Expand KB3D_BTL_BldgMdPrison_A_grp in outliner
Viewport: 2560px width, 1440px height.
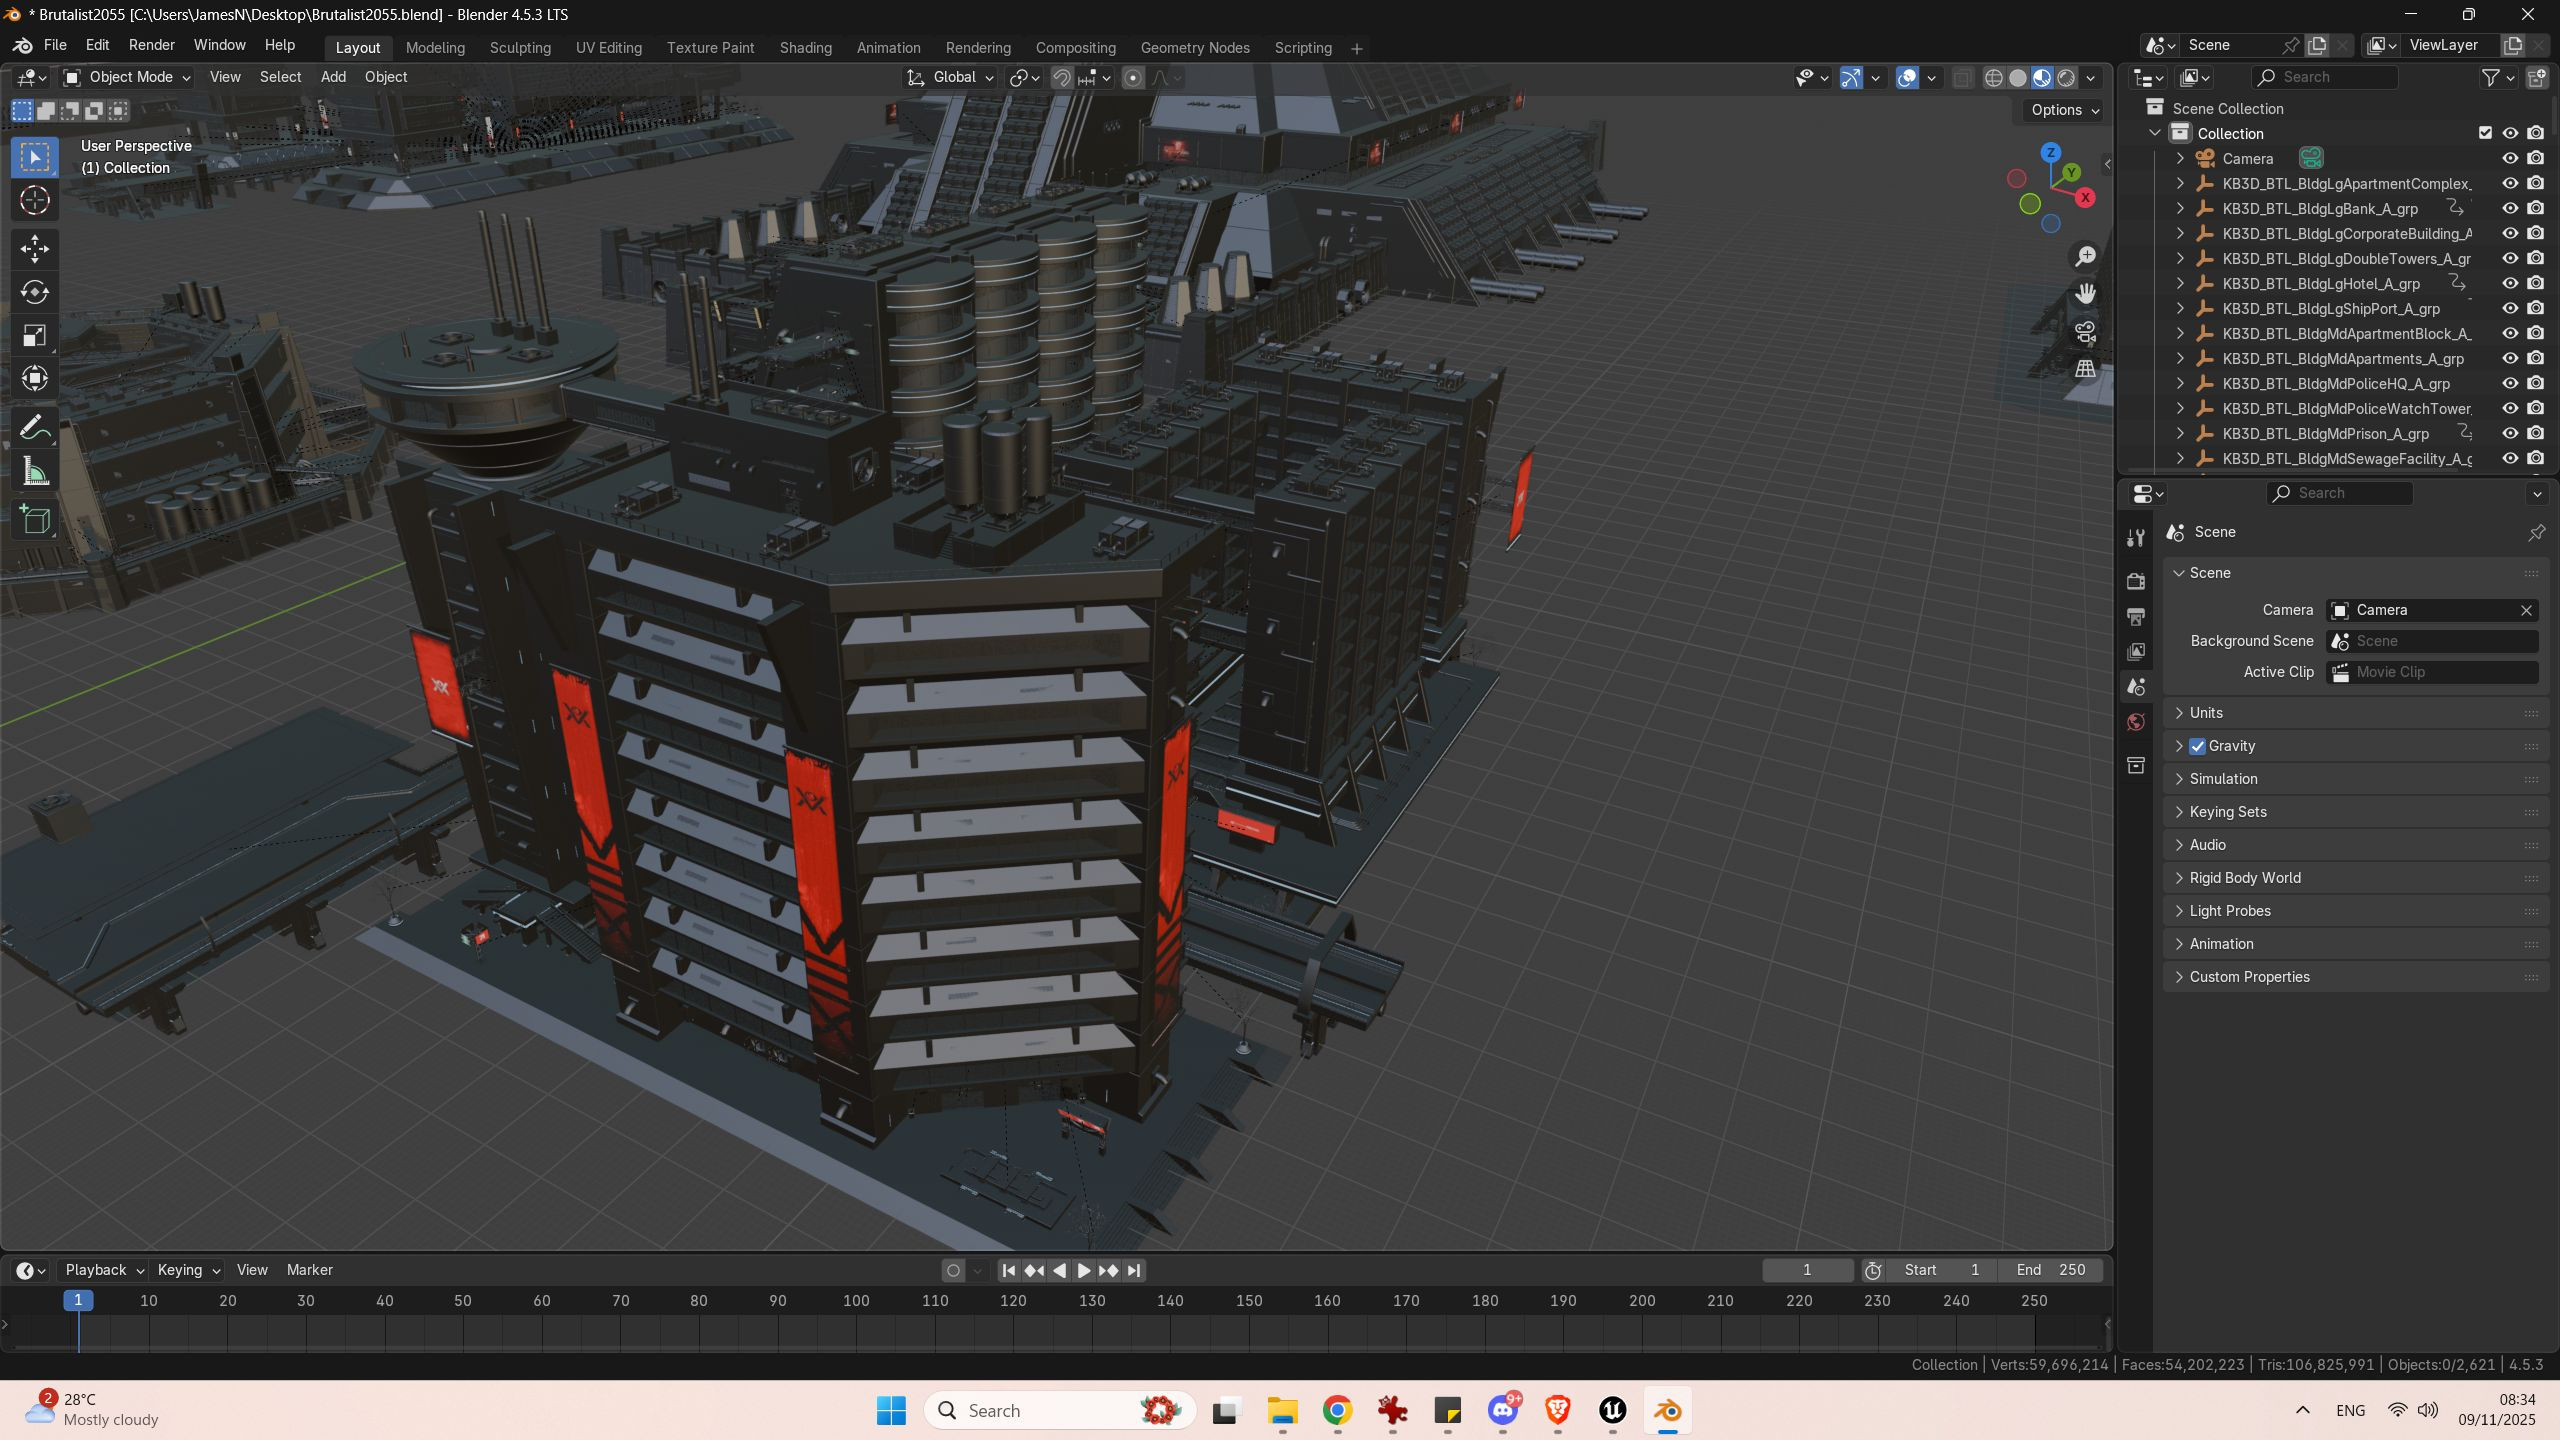[2180, 434]
